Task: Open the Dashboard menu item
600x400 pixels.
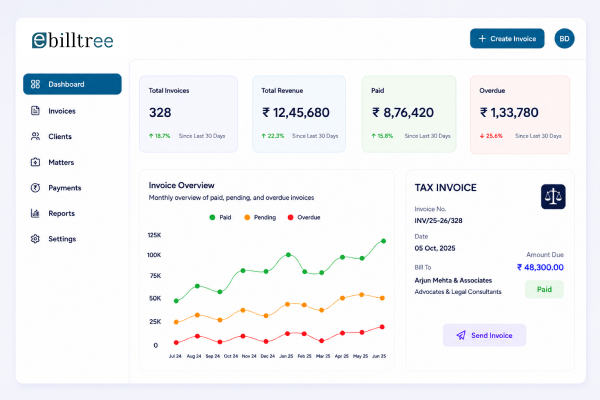Action: (72, 84)
